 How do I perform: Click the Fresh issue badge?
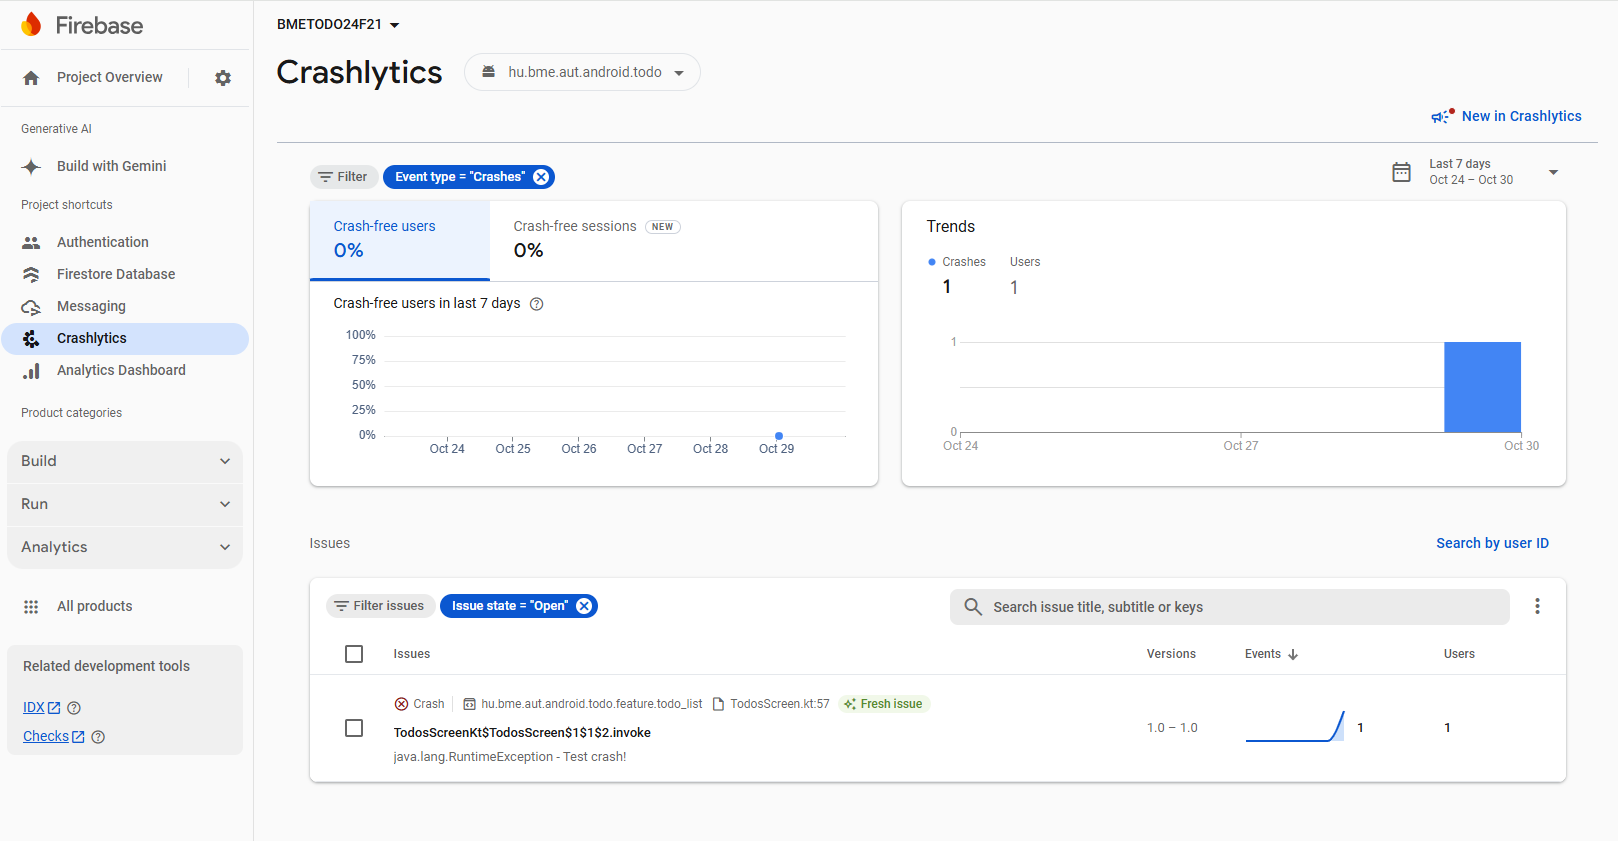tap(884, 704)
